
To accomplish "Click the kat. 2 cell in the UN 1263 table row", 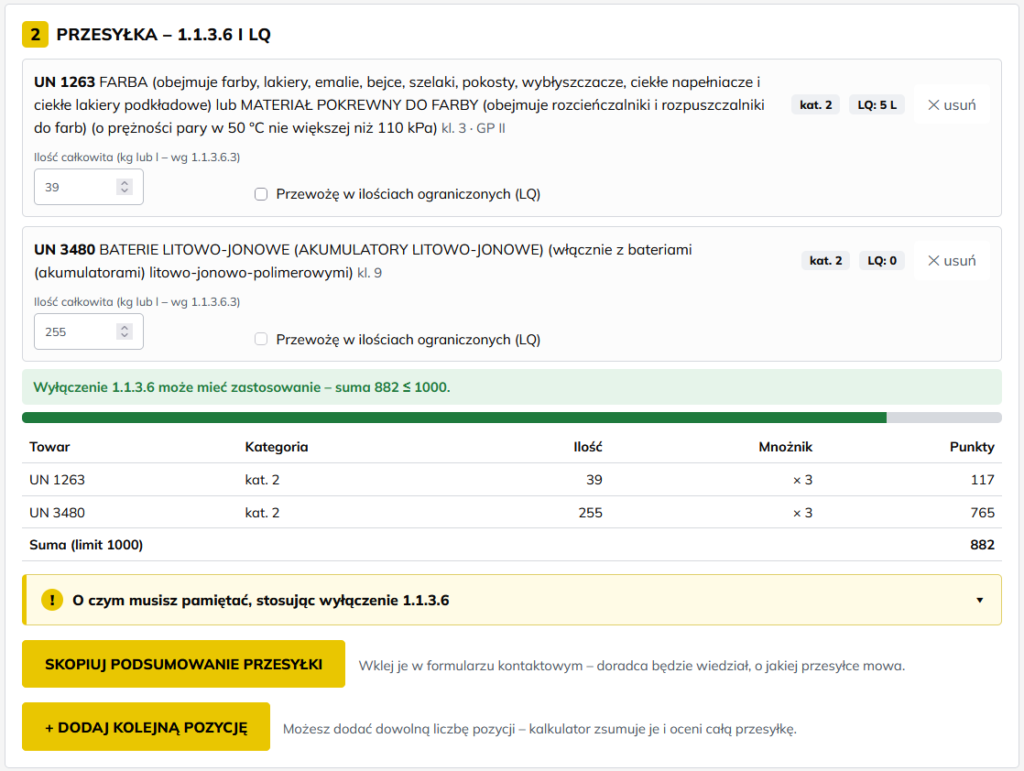I will click(x=262, y=480).
